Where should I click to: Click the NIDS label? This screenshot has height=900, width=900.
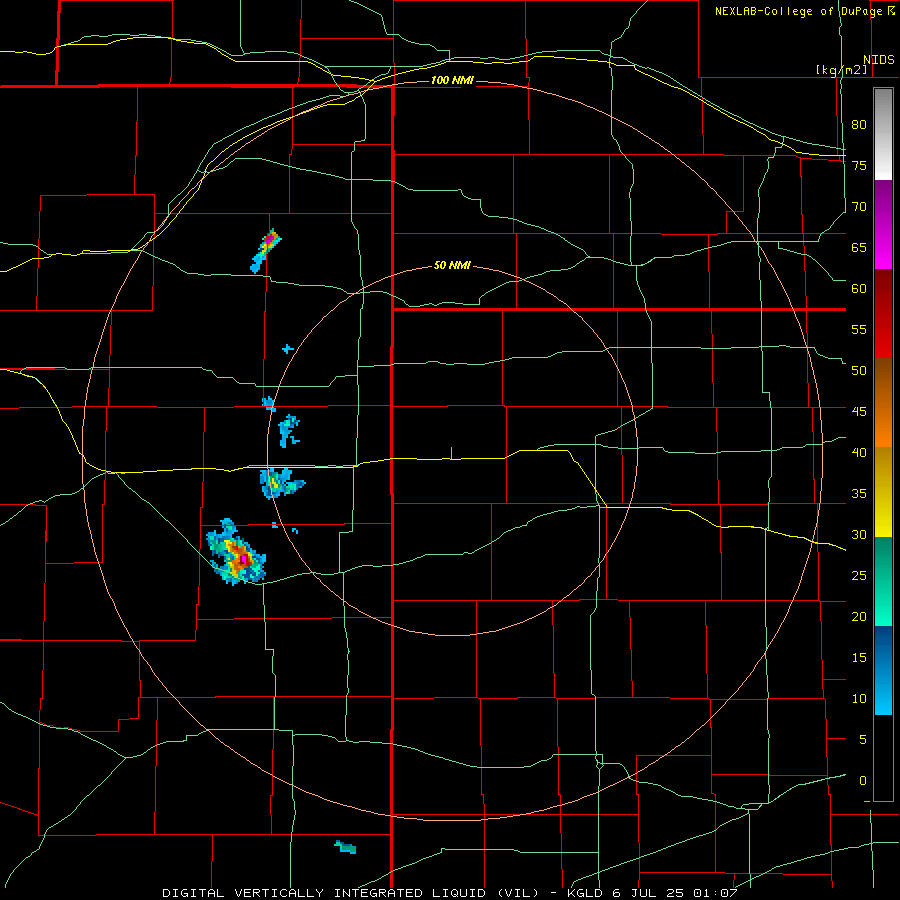(x=878, y=60)
